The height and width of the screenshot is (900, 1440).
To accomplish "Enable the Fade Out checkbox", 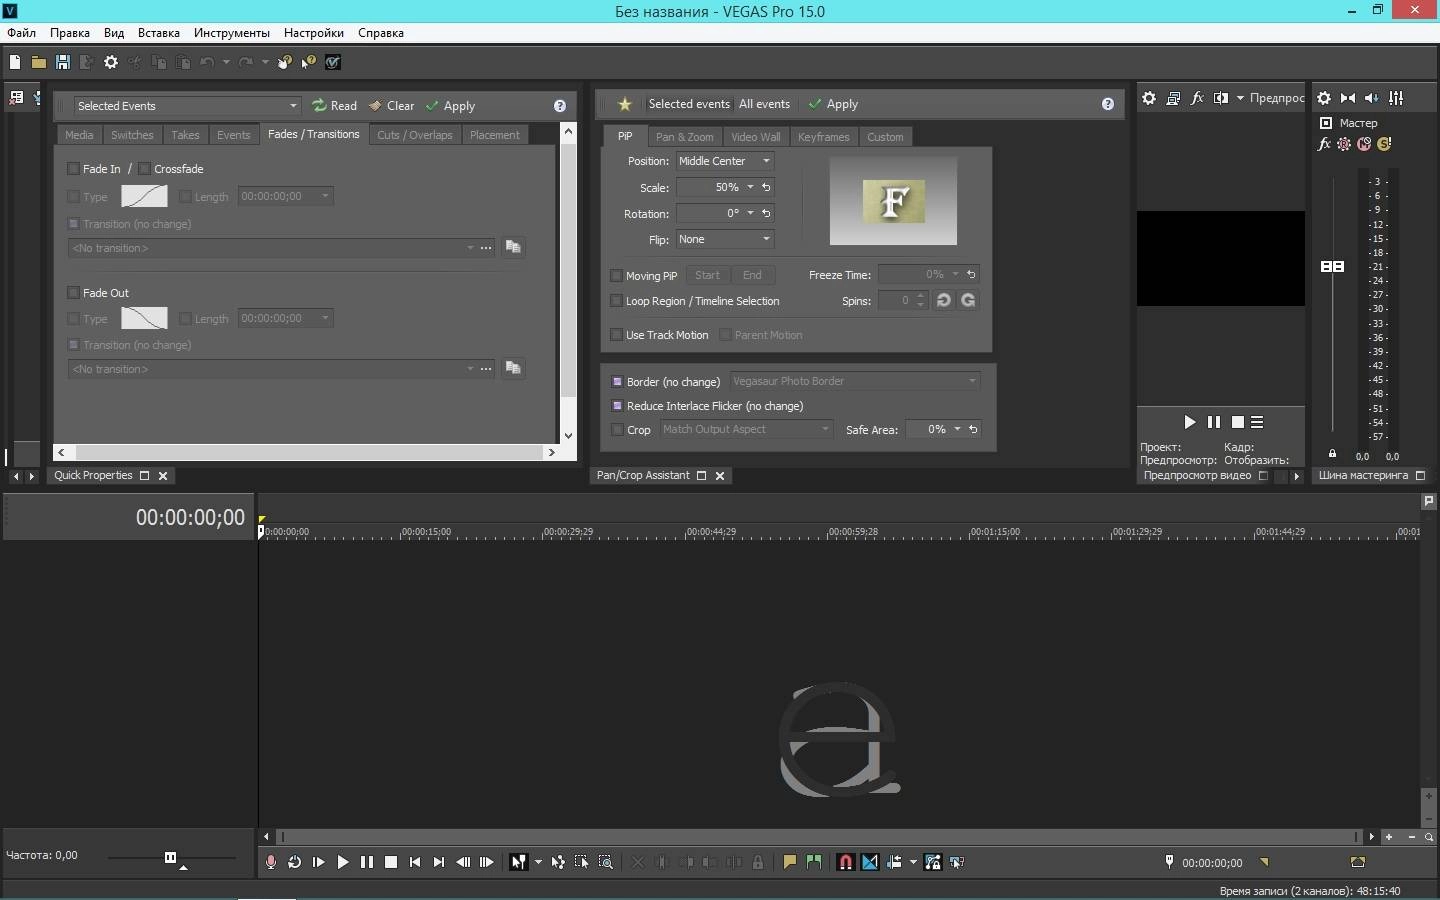I will [73, 293].
